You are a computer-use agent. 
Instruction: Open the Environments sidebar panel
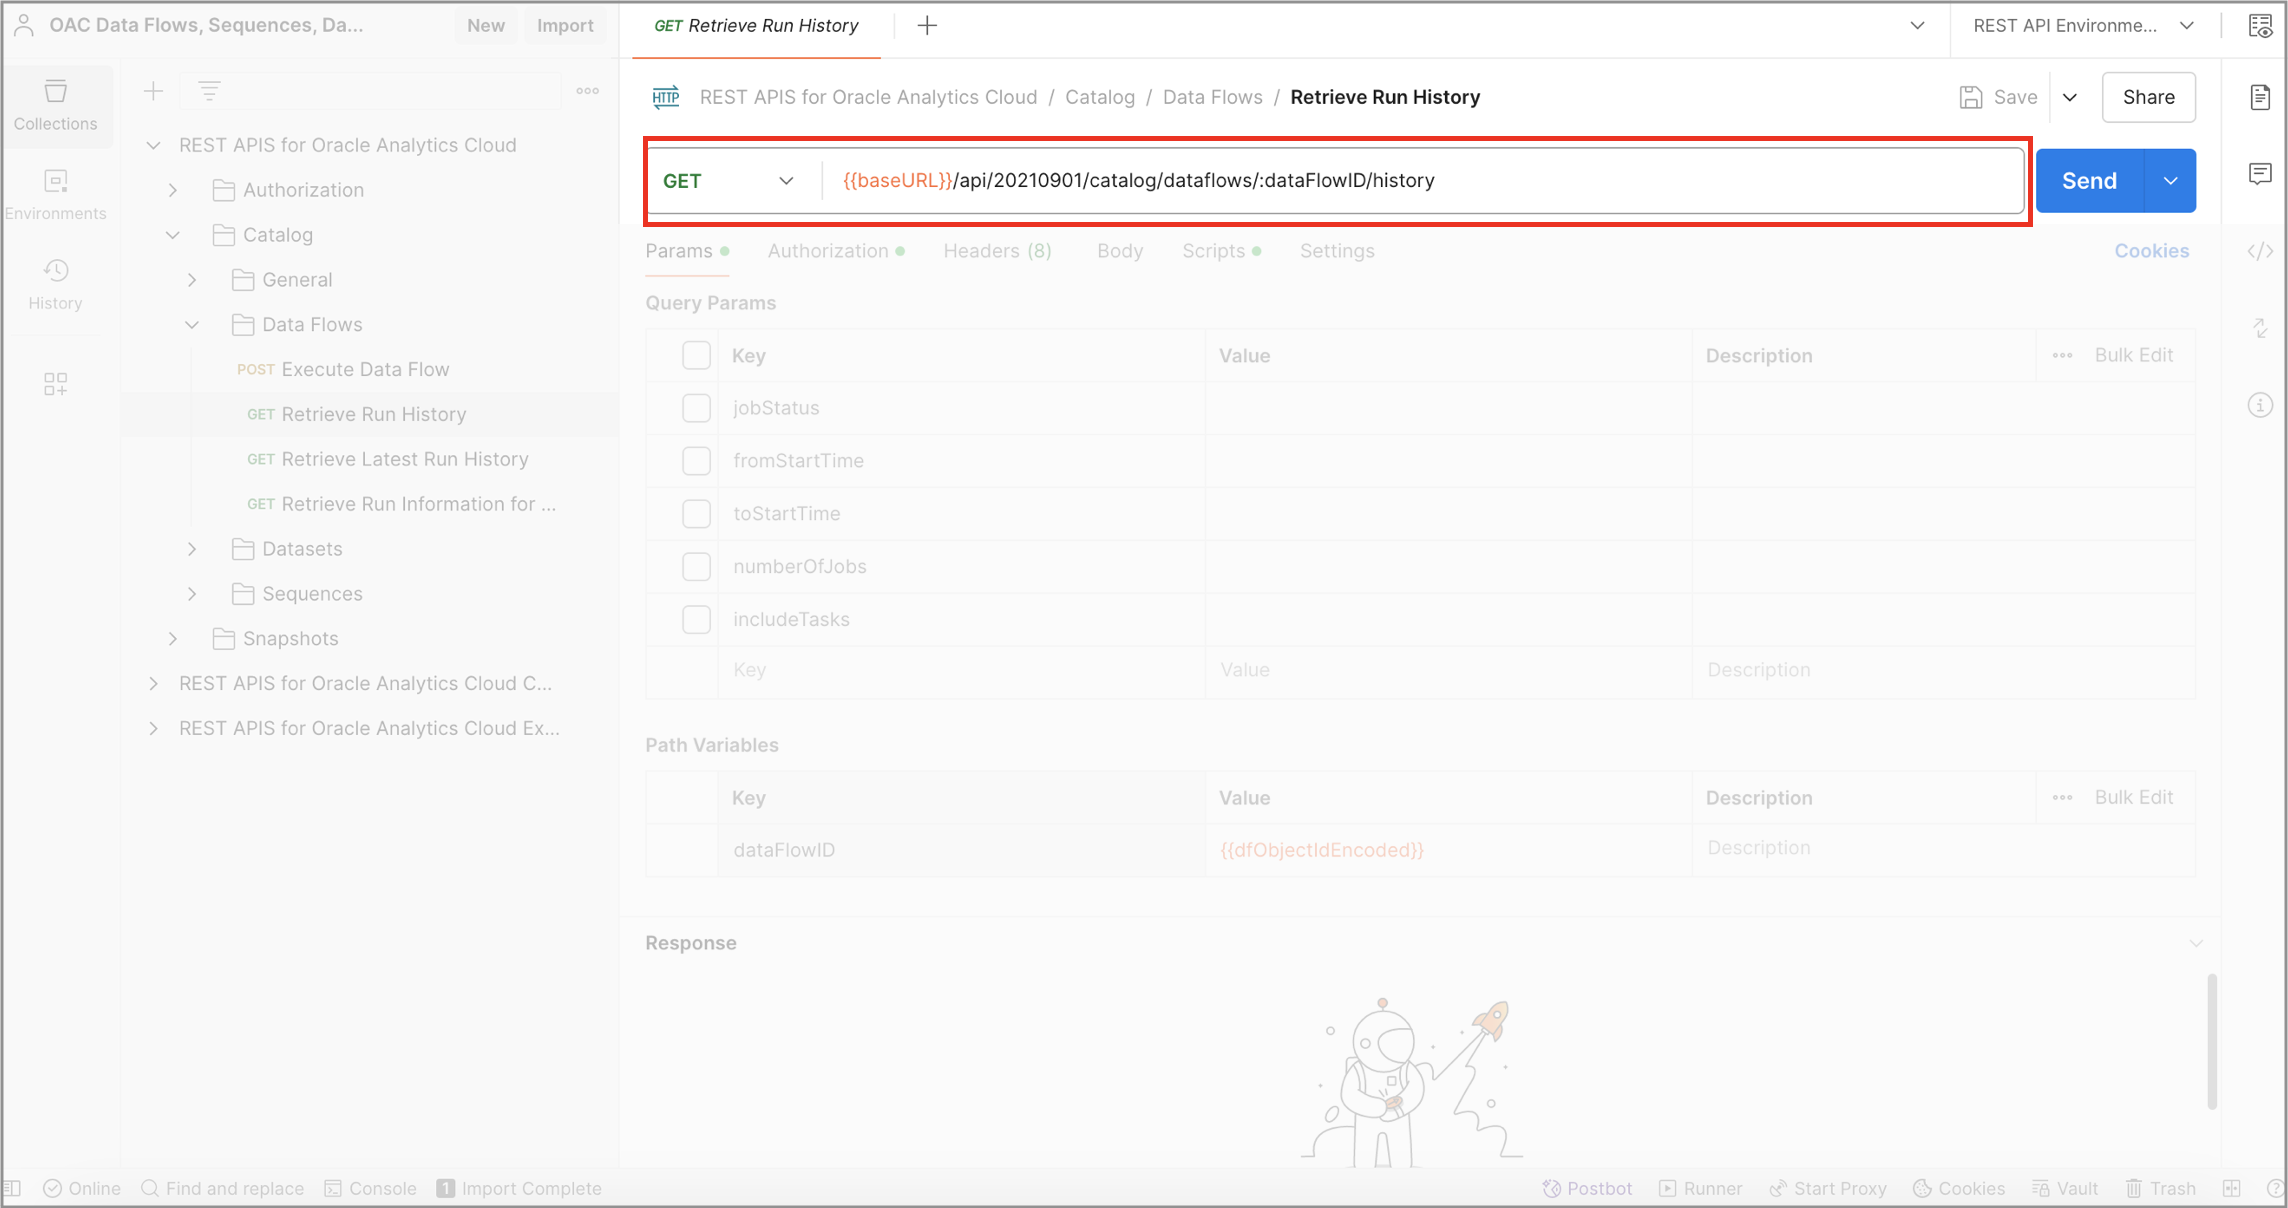(x=55, y=193)
